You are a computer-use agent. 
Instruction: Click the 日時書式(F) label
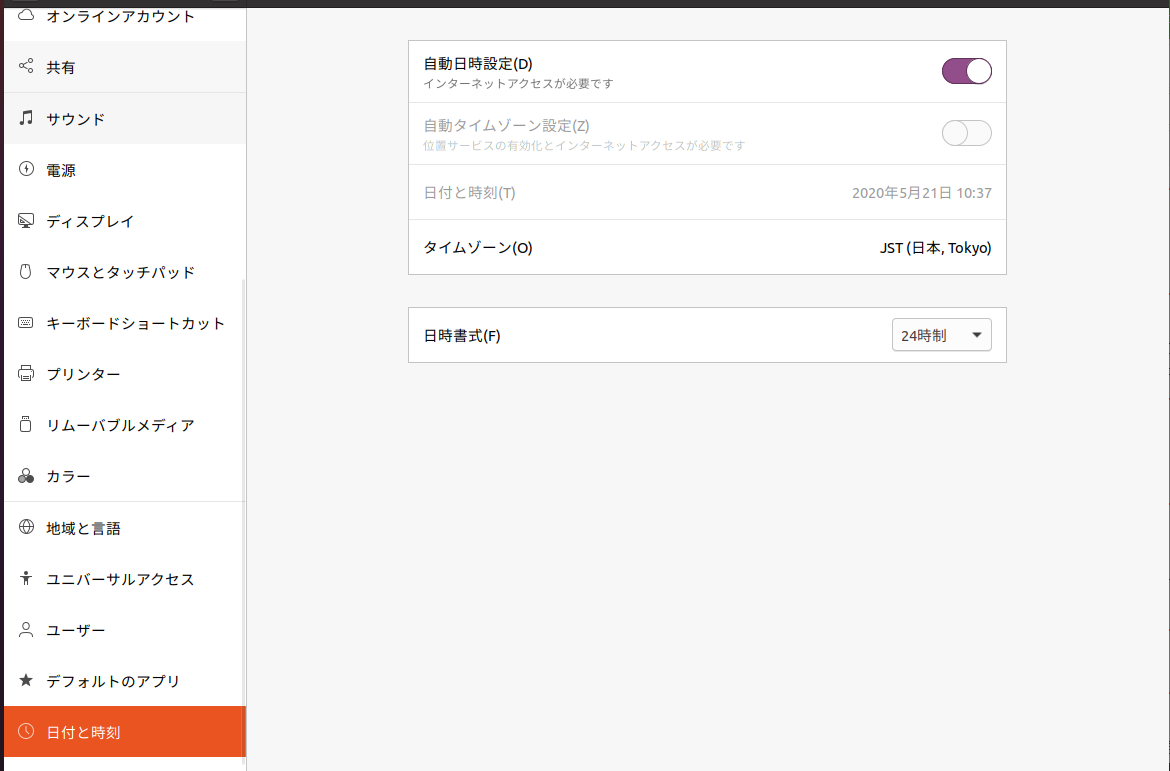tap(462, 336)
